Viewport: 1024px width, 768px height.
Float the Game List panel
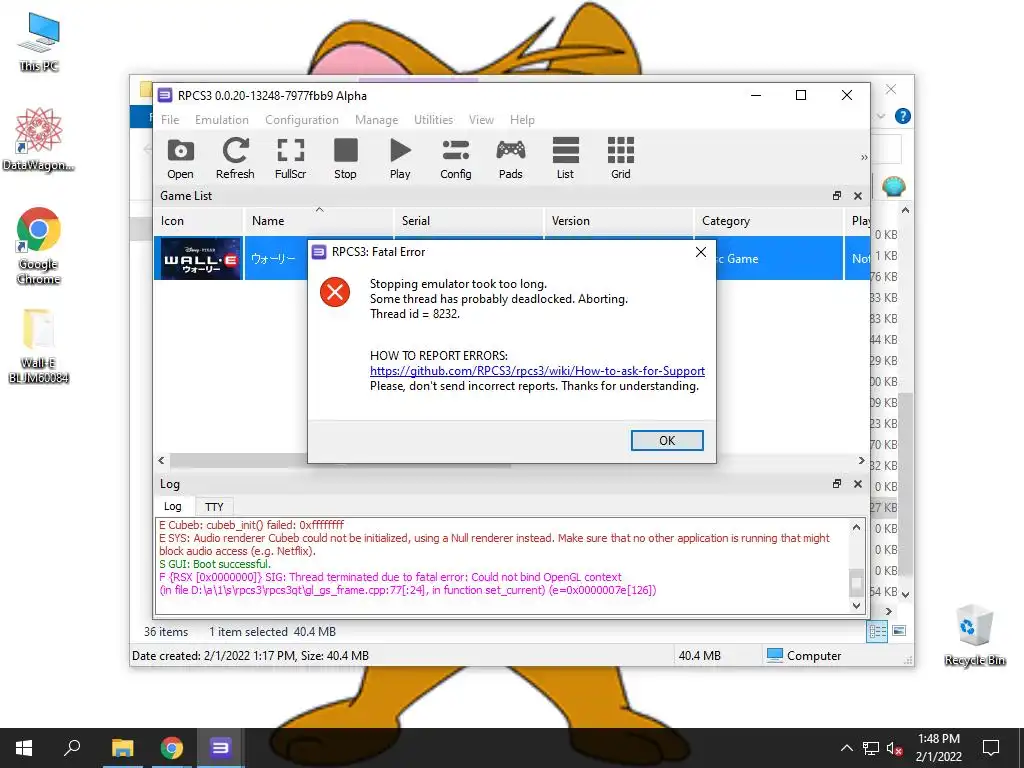point(837,196)
